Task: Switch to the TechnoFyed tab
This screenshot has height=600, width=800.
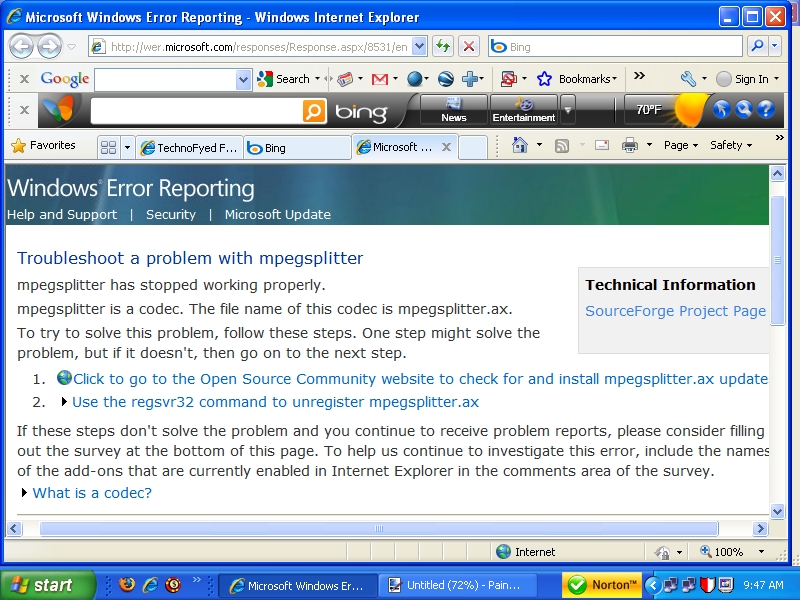Action: click(189, 148)
